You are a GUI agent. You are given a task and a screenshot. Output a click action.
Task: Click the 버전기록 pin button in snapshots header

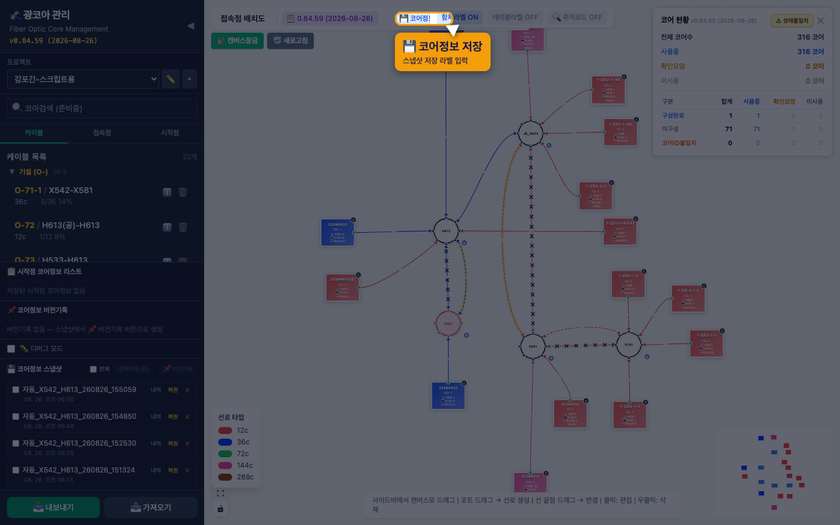pos(178,369)
